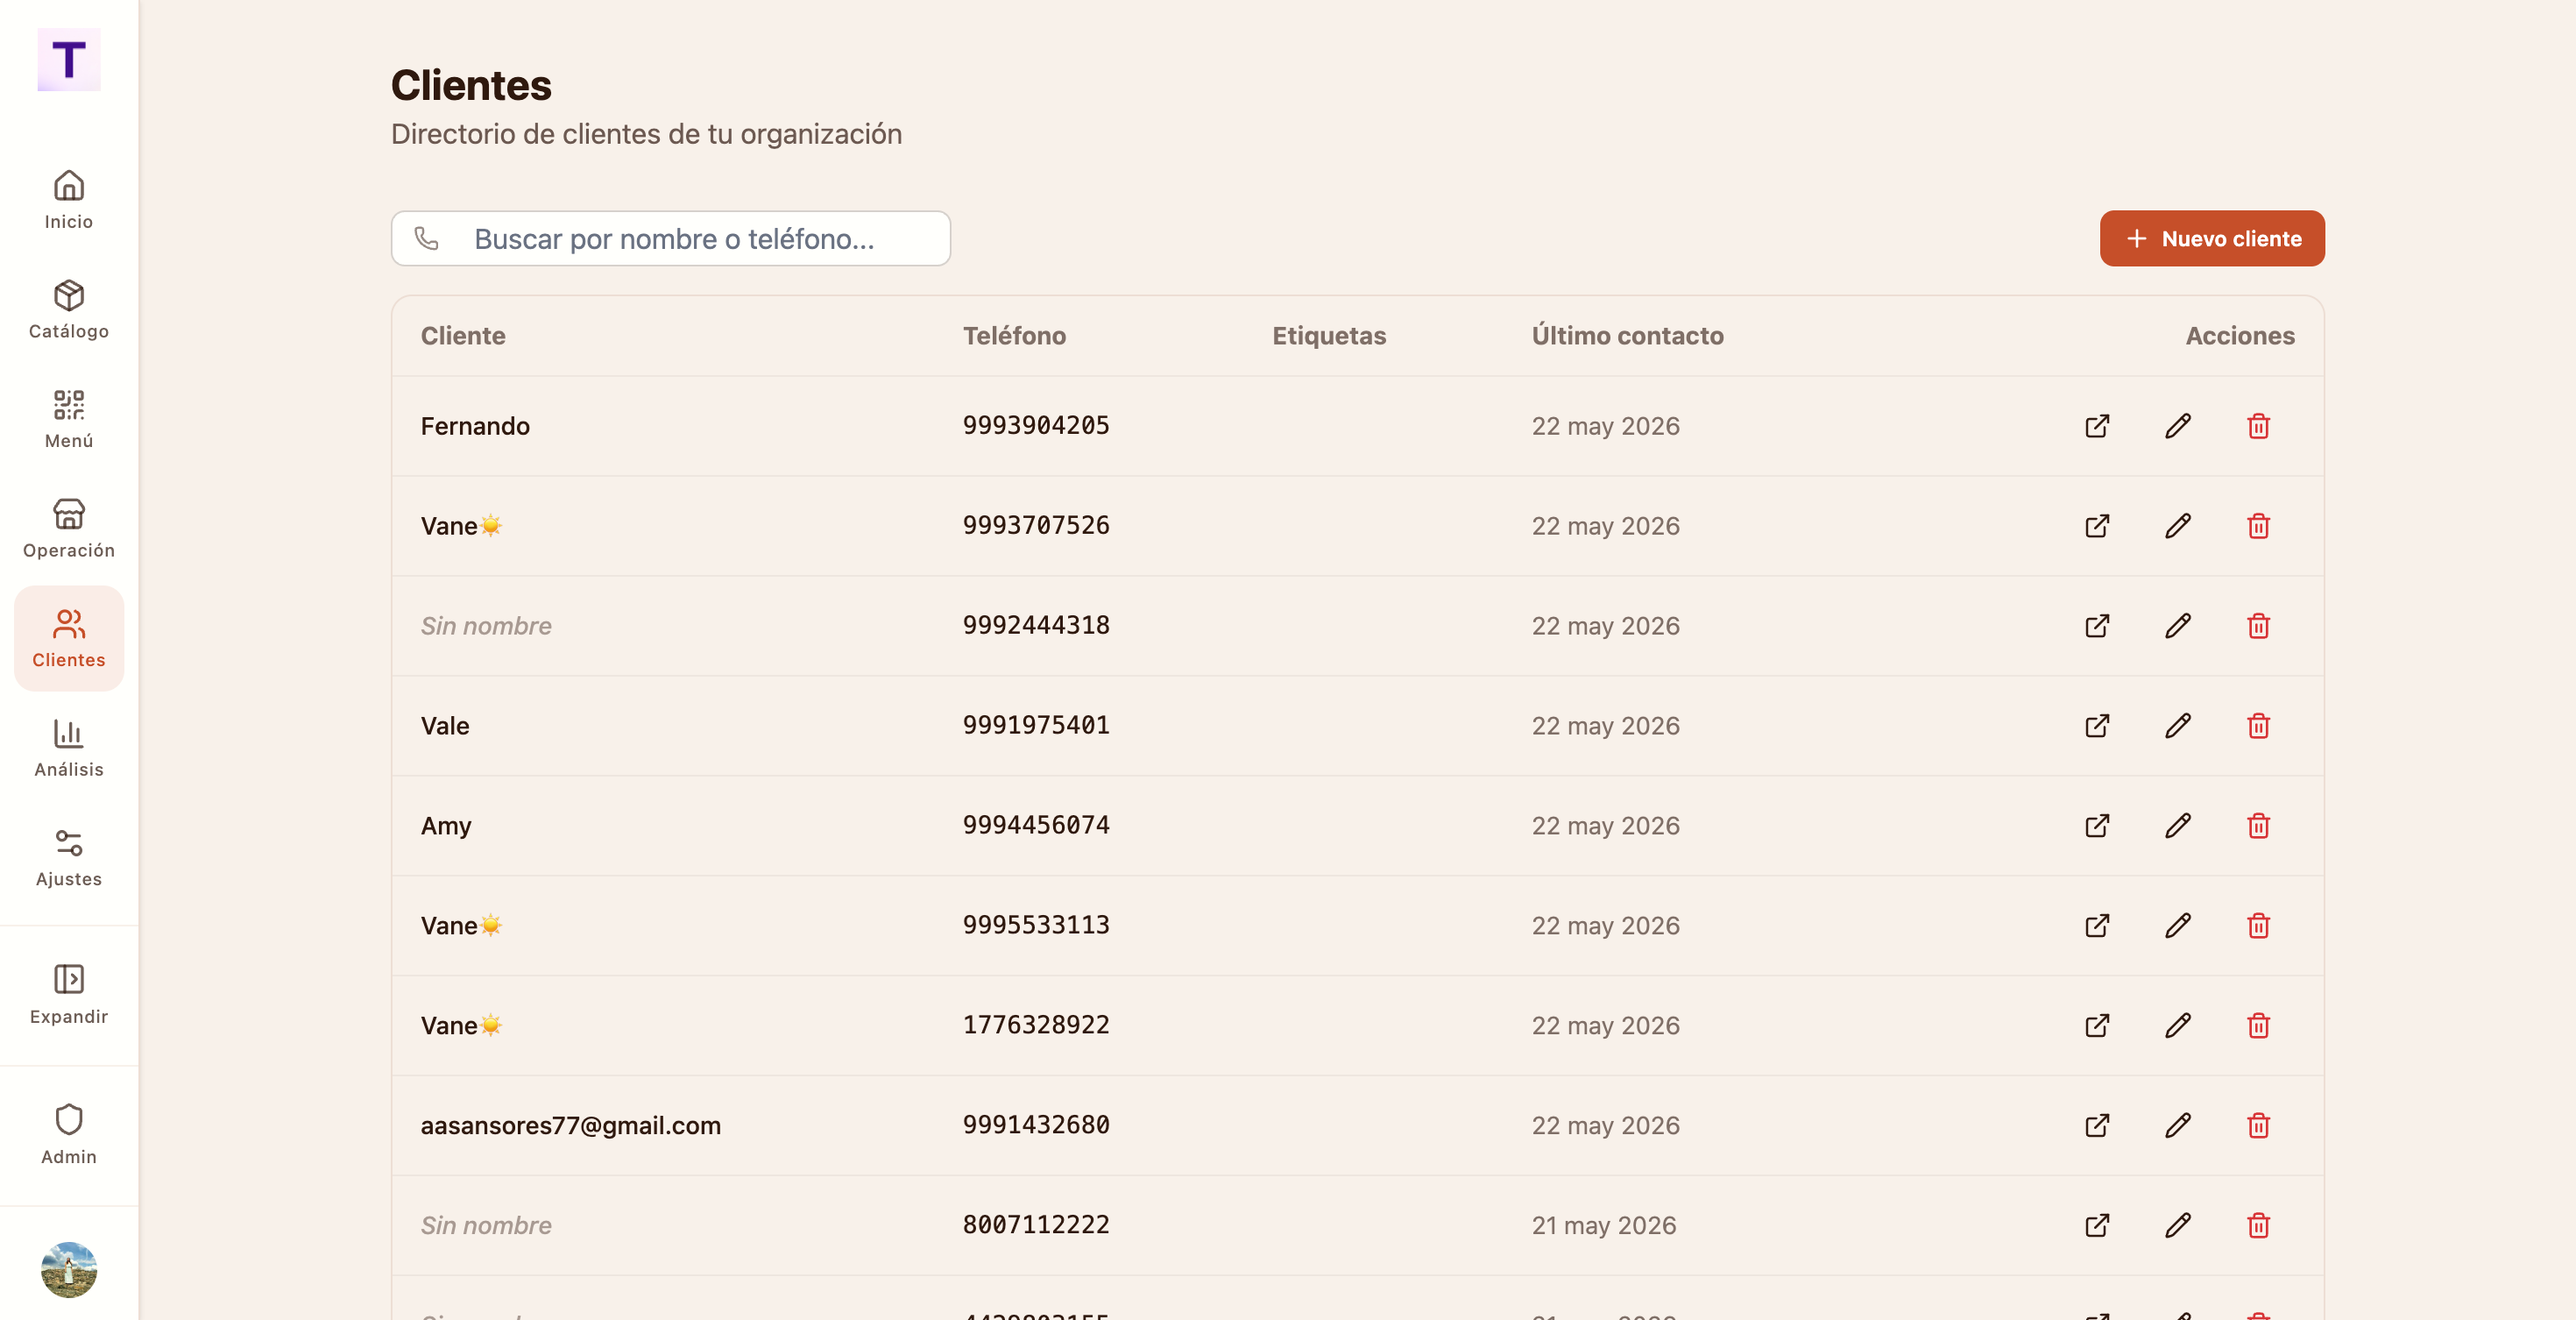Click the Último contacto column header
Image resolution: width=2576 pixels, height=1320 pixels.
[1627, 336]
